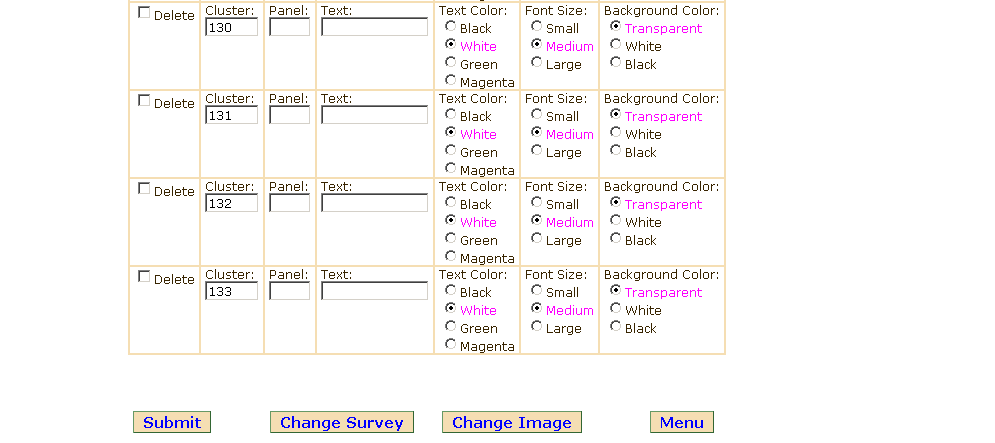The width and height of the screenshot is (995, 443).
Task: Check the Delete box for cluster 130
Action: [x=144, y=13]
